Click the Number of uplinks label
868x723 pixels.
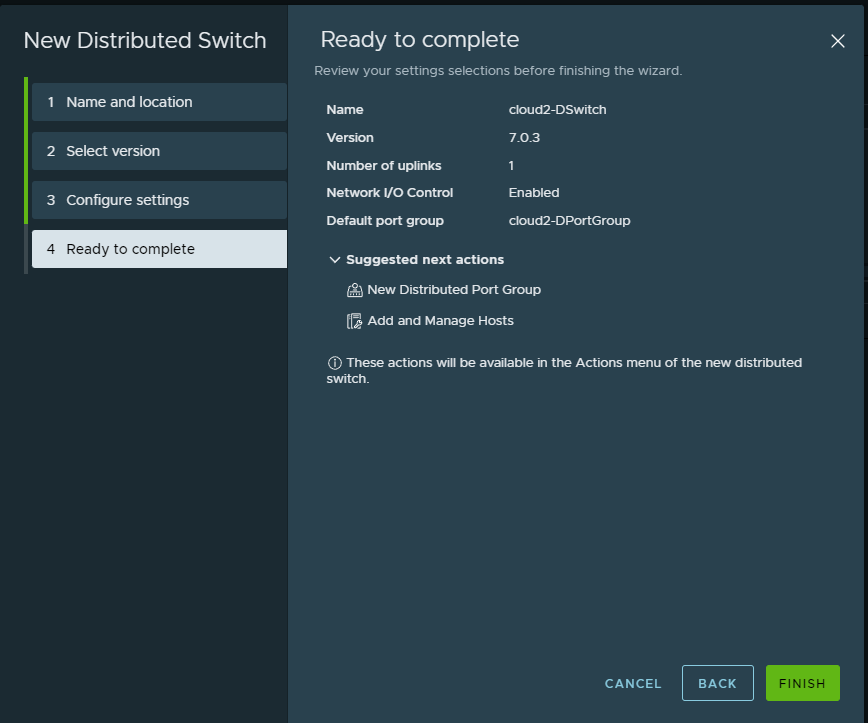coord(384,166)
